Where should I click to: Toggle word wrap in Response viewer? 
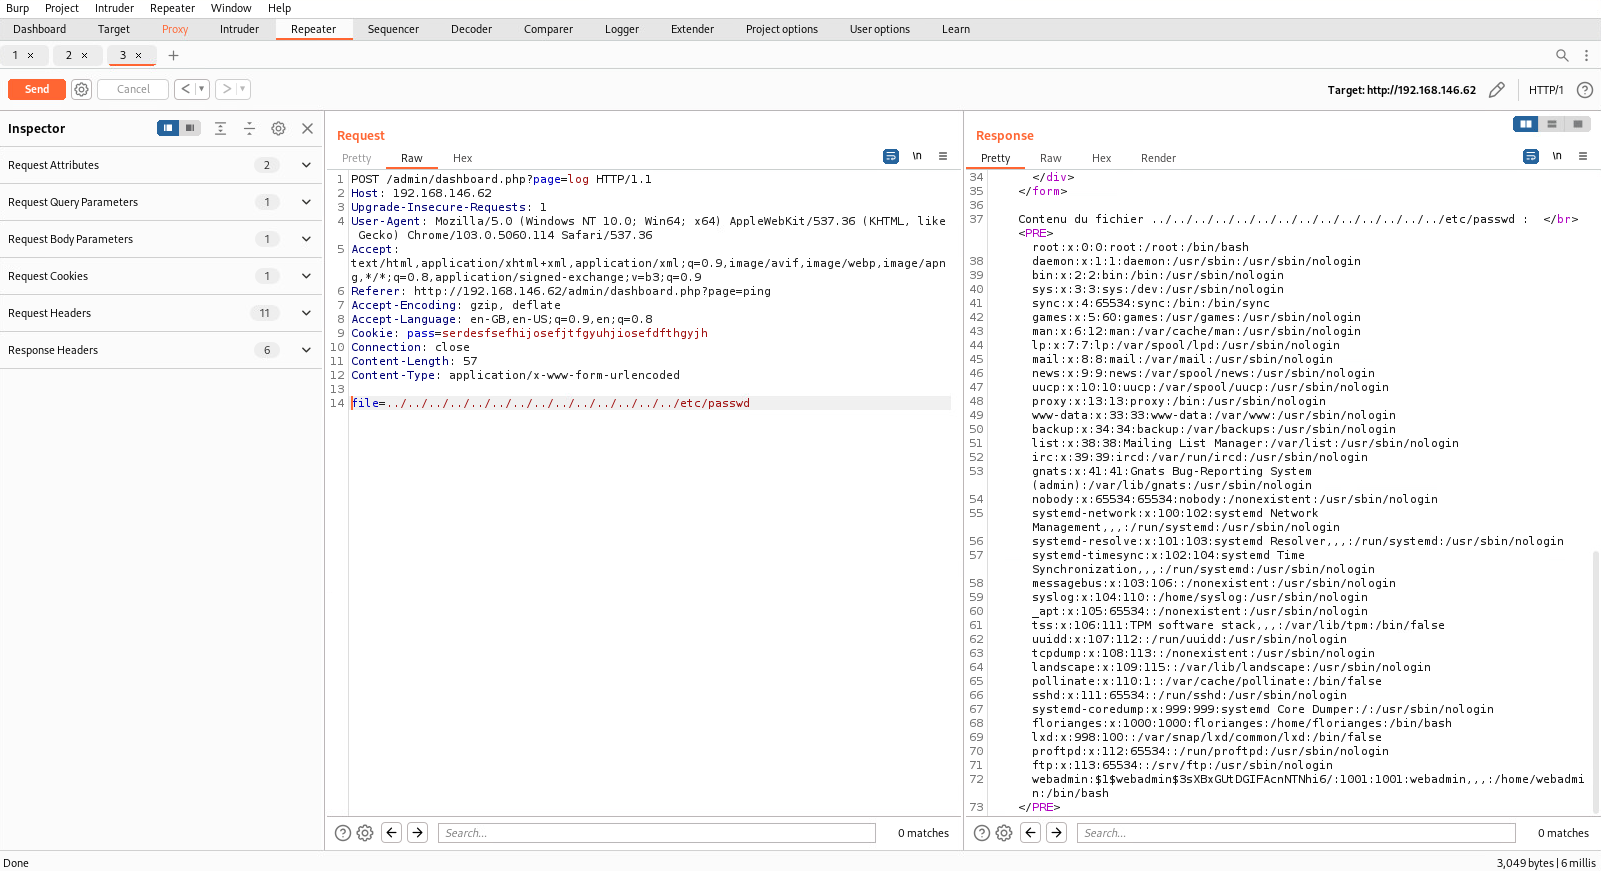click(x=1531, y=156)
